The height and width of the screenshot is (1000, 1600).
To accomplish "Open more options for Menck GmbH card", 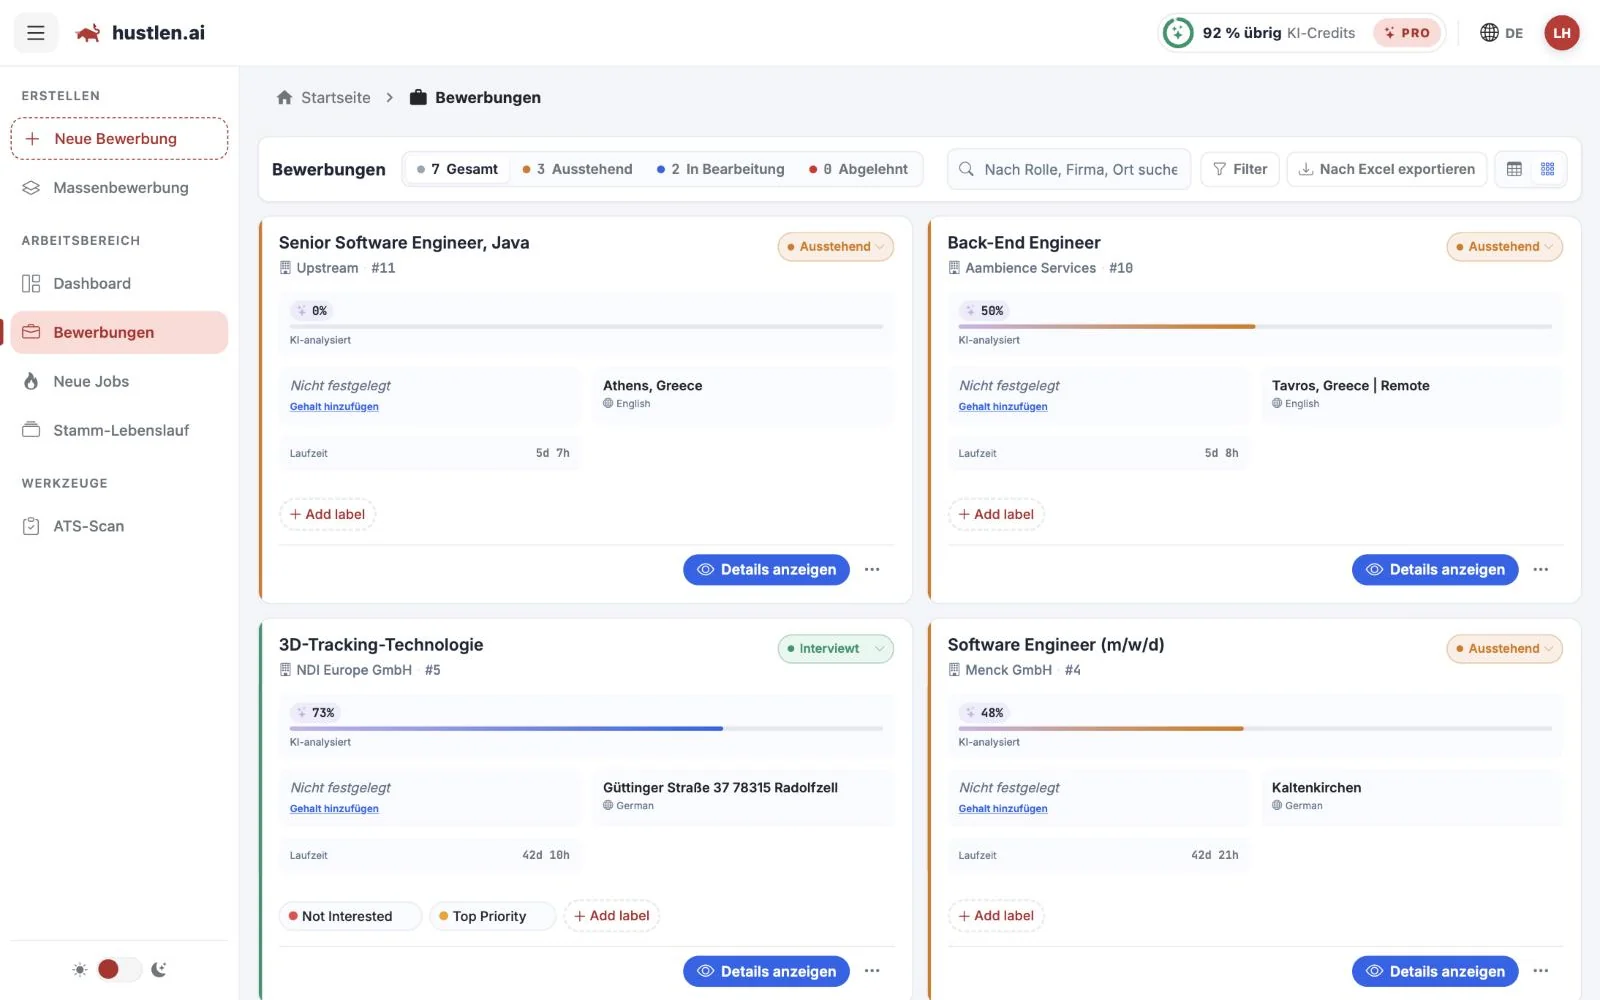I will [x=1541, y=971].
